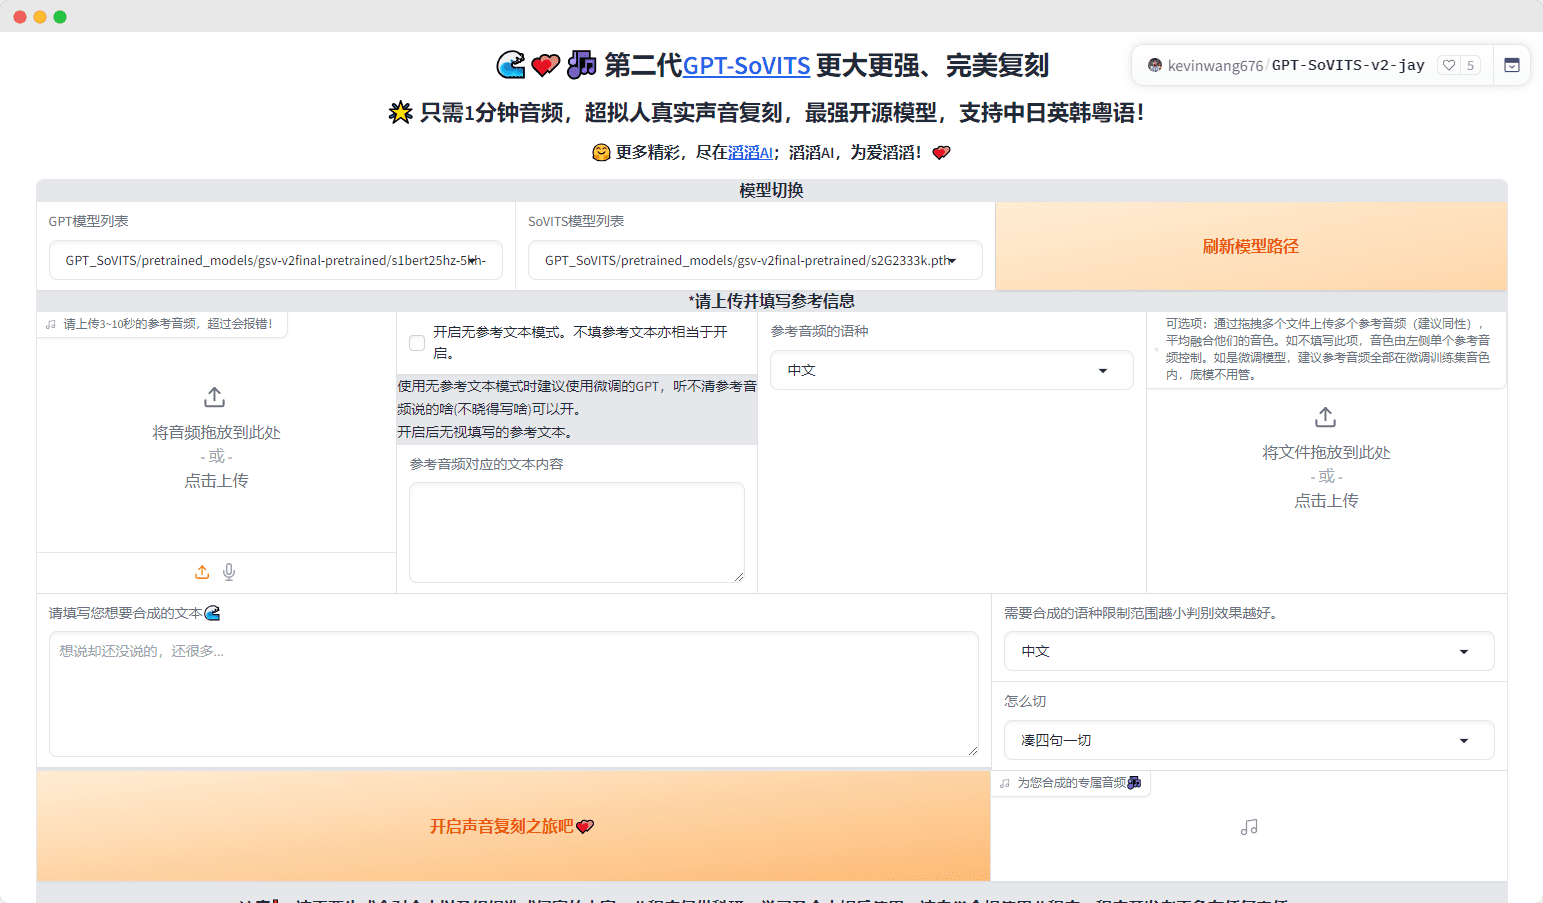Image resolution: width=1543 pixels, height=903 pixels.
Task: Click the large upload arrow in reference audio dropzone
Action: (215, 397)
